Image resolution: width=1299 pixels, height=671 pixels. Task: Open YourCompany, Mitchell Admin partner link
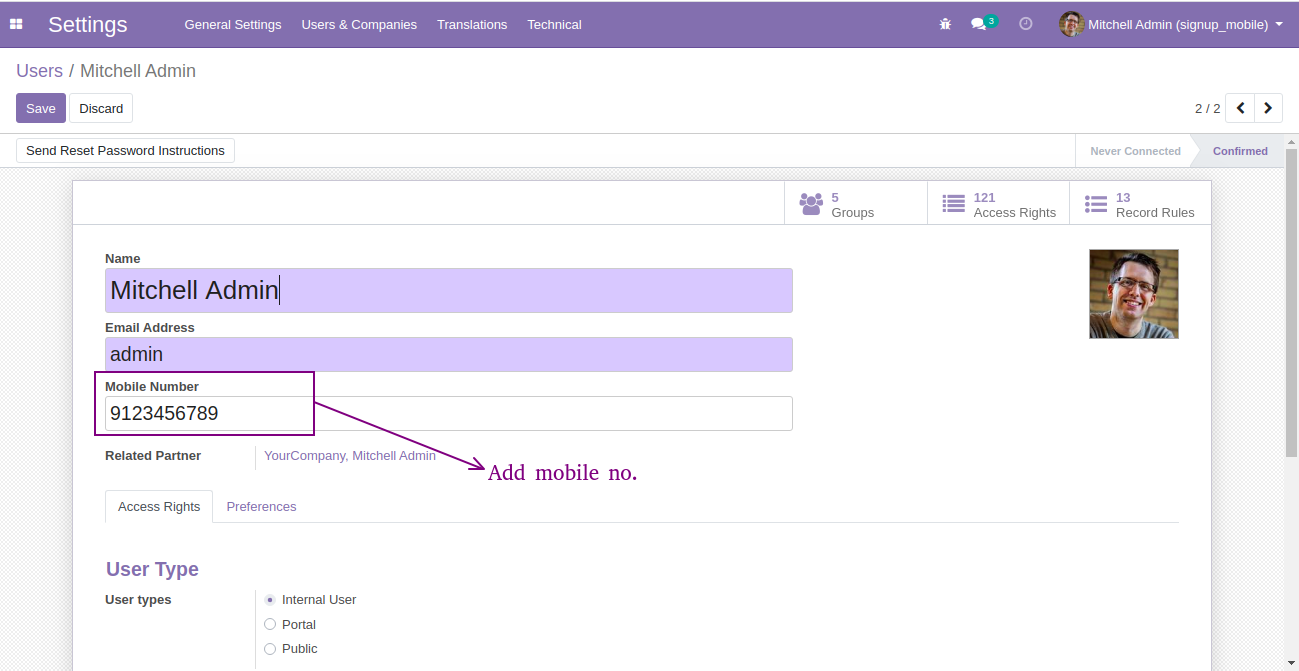click(x=350, y=455)
